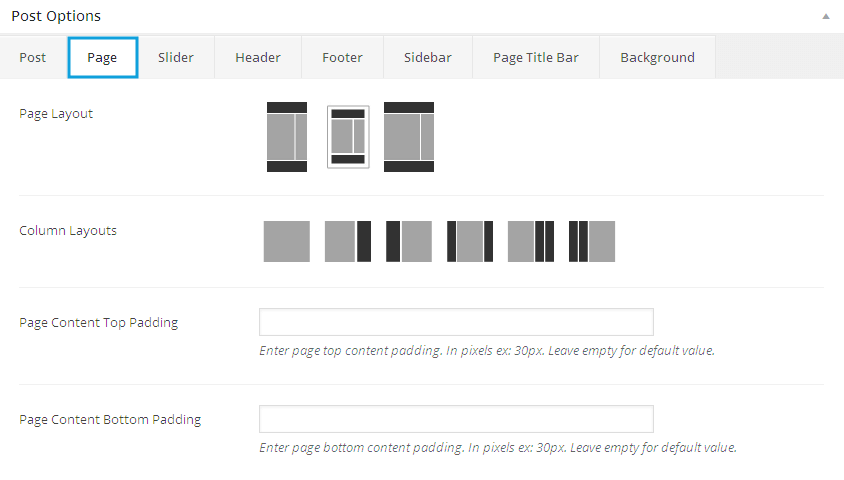Open the Background tab
This screenshot has height=480, width=844.
(657, 57)
